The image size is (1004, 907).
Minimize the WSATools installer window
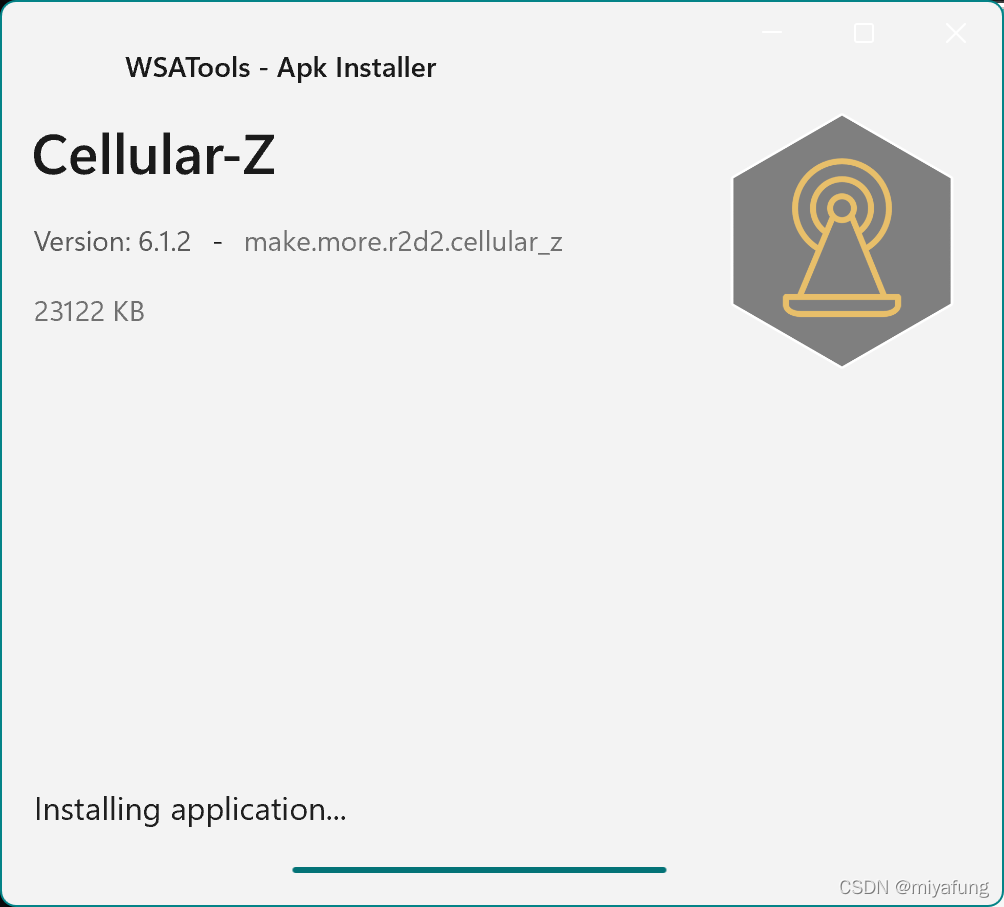click(x=772, y=32)
